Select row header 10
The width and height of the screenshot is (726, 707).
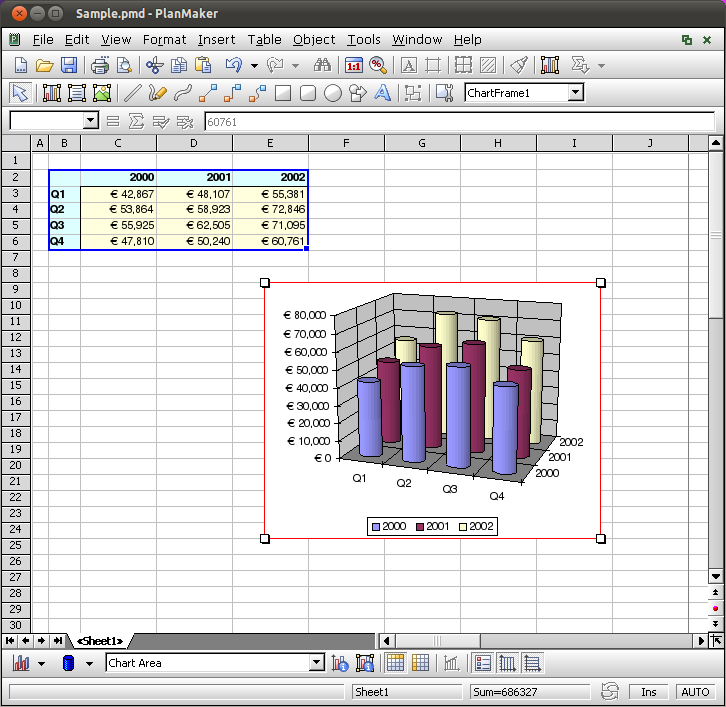tap(16, 305)
